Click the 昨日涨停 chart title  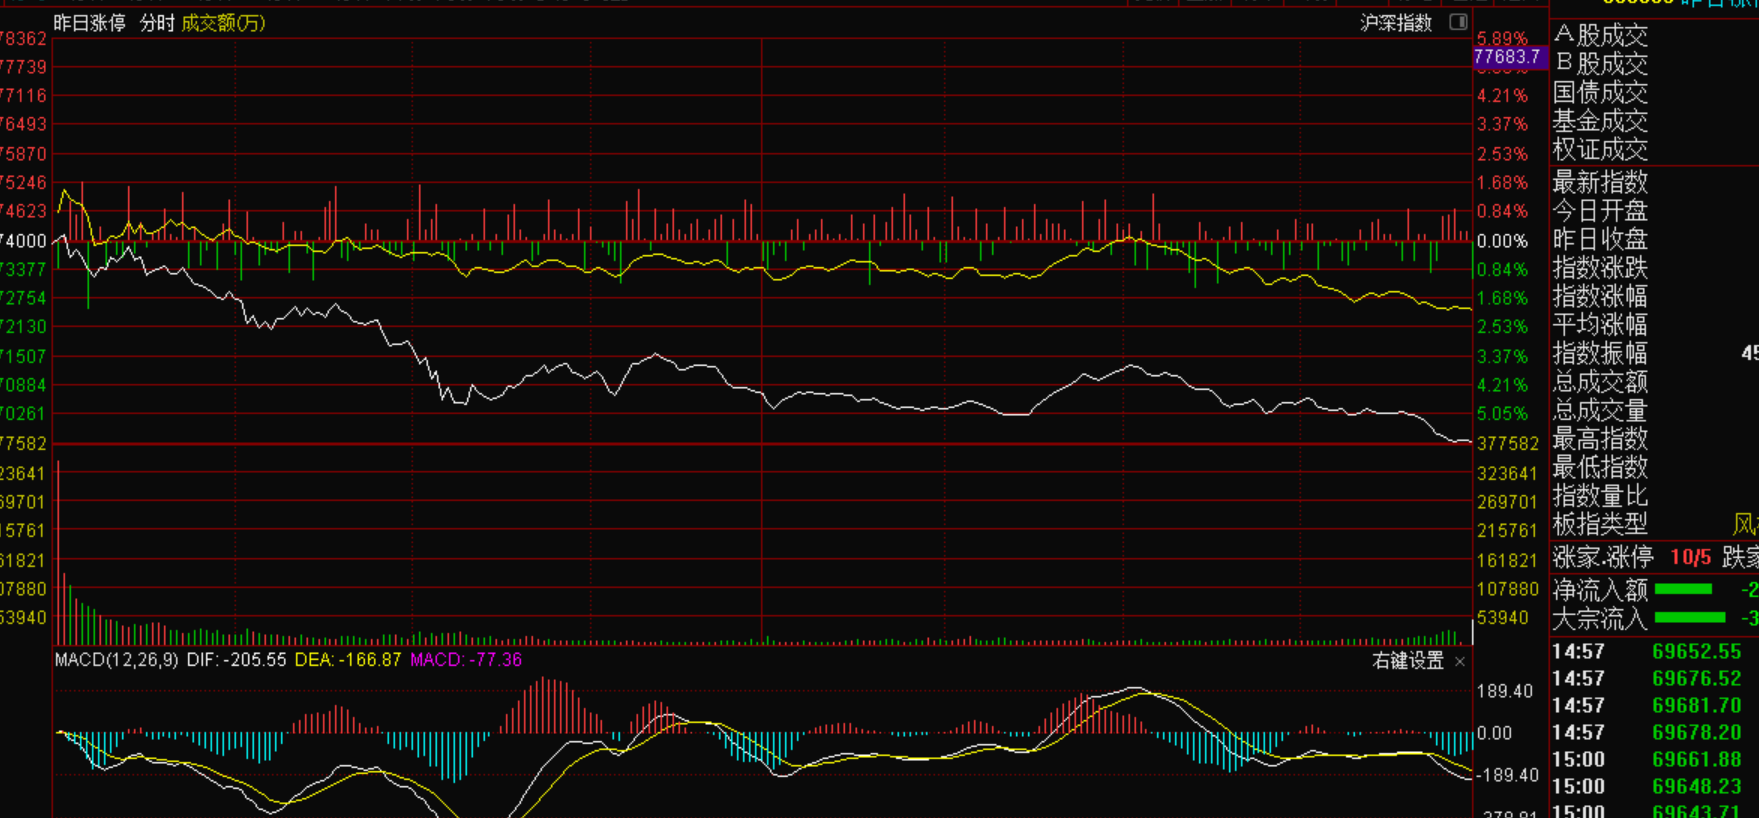coord(90,23)
